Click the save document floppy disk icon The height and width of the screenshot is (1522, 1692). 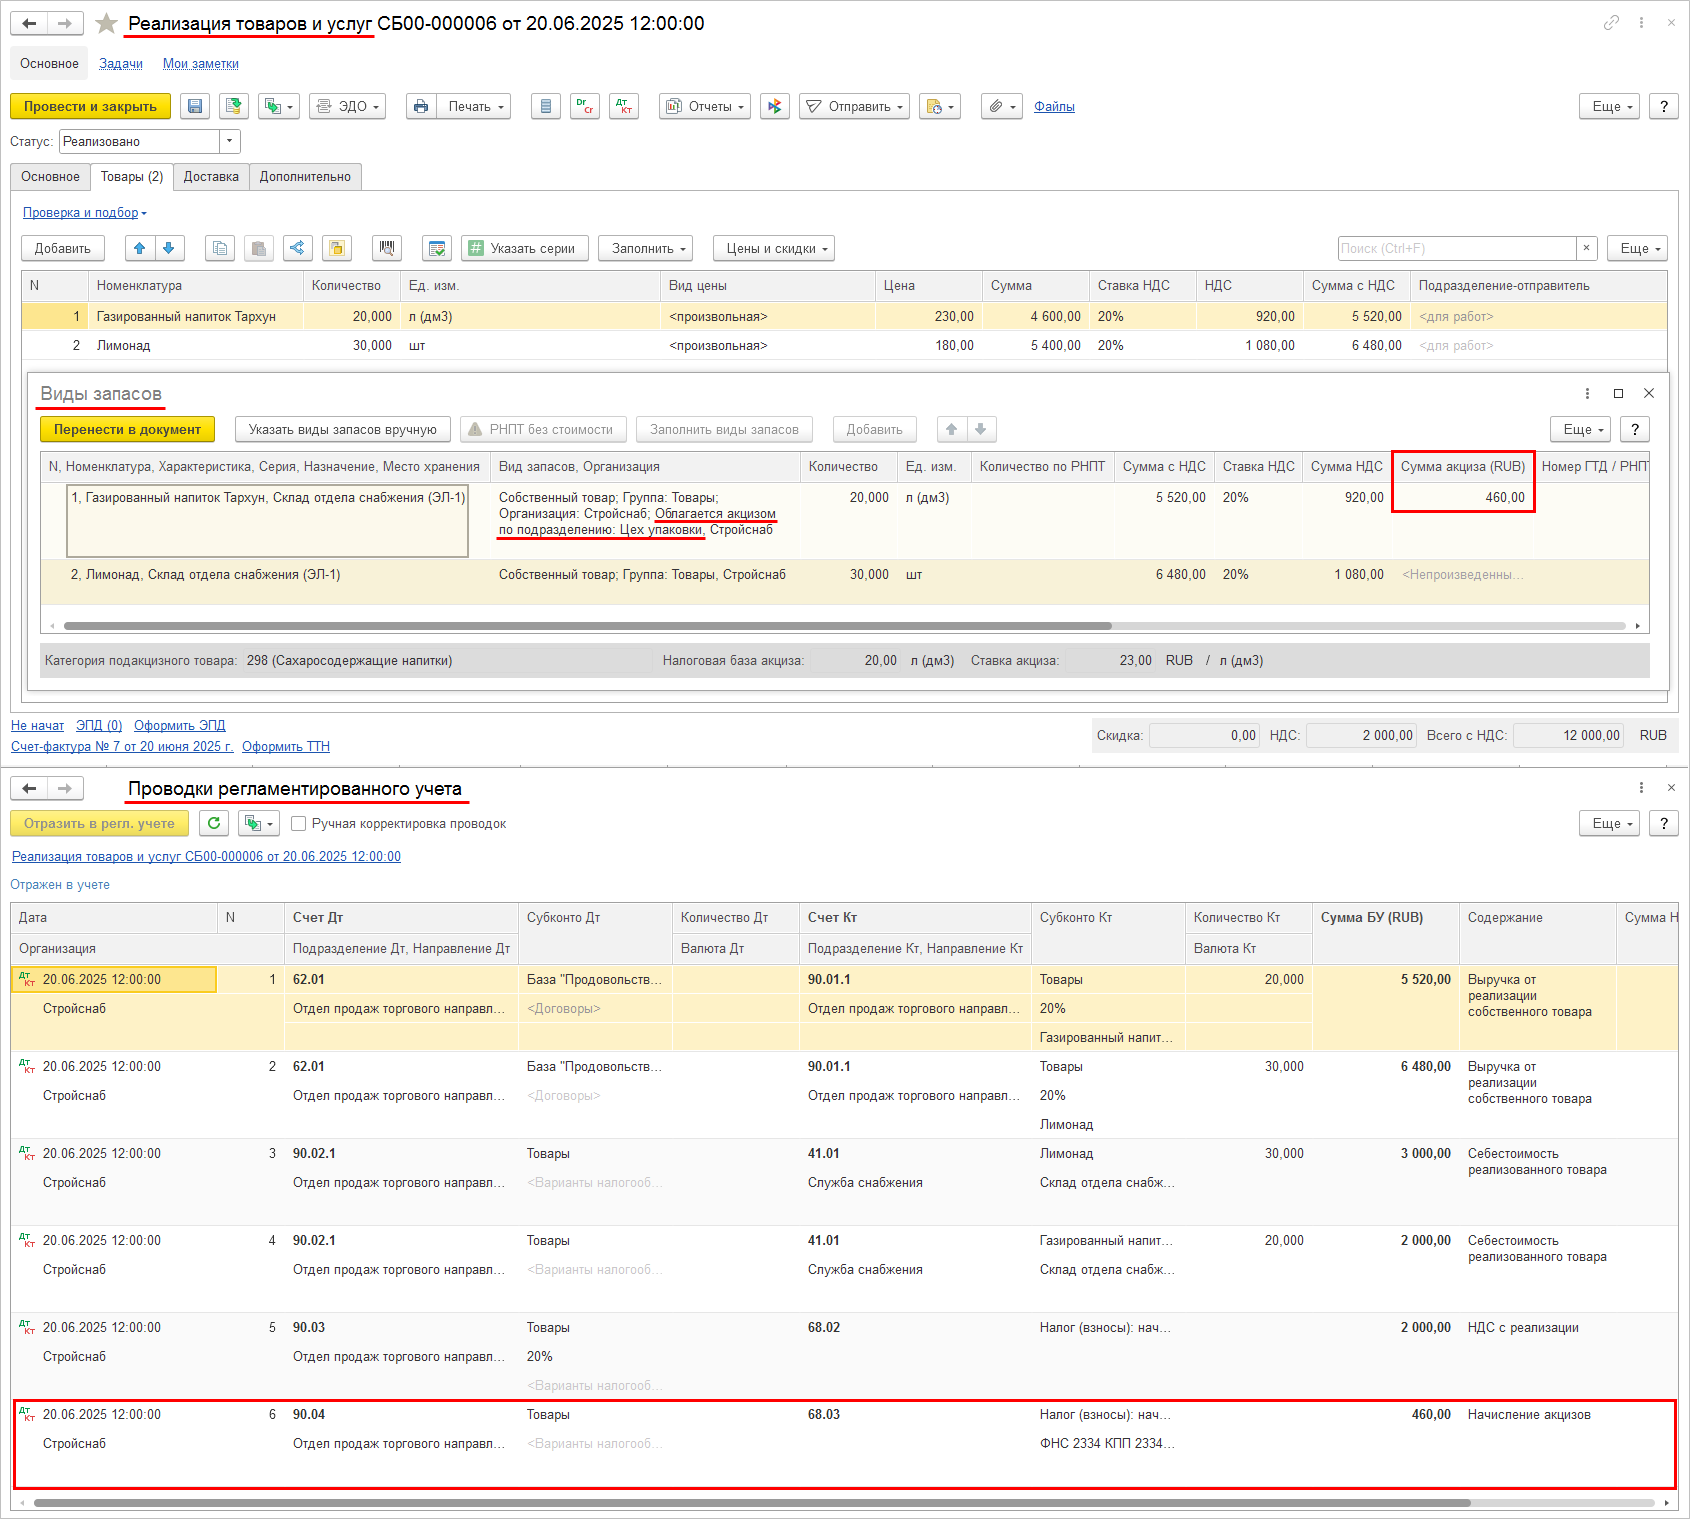point(195,106)
